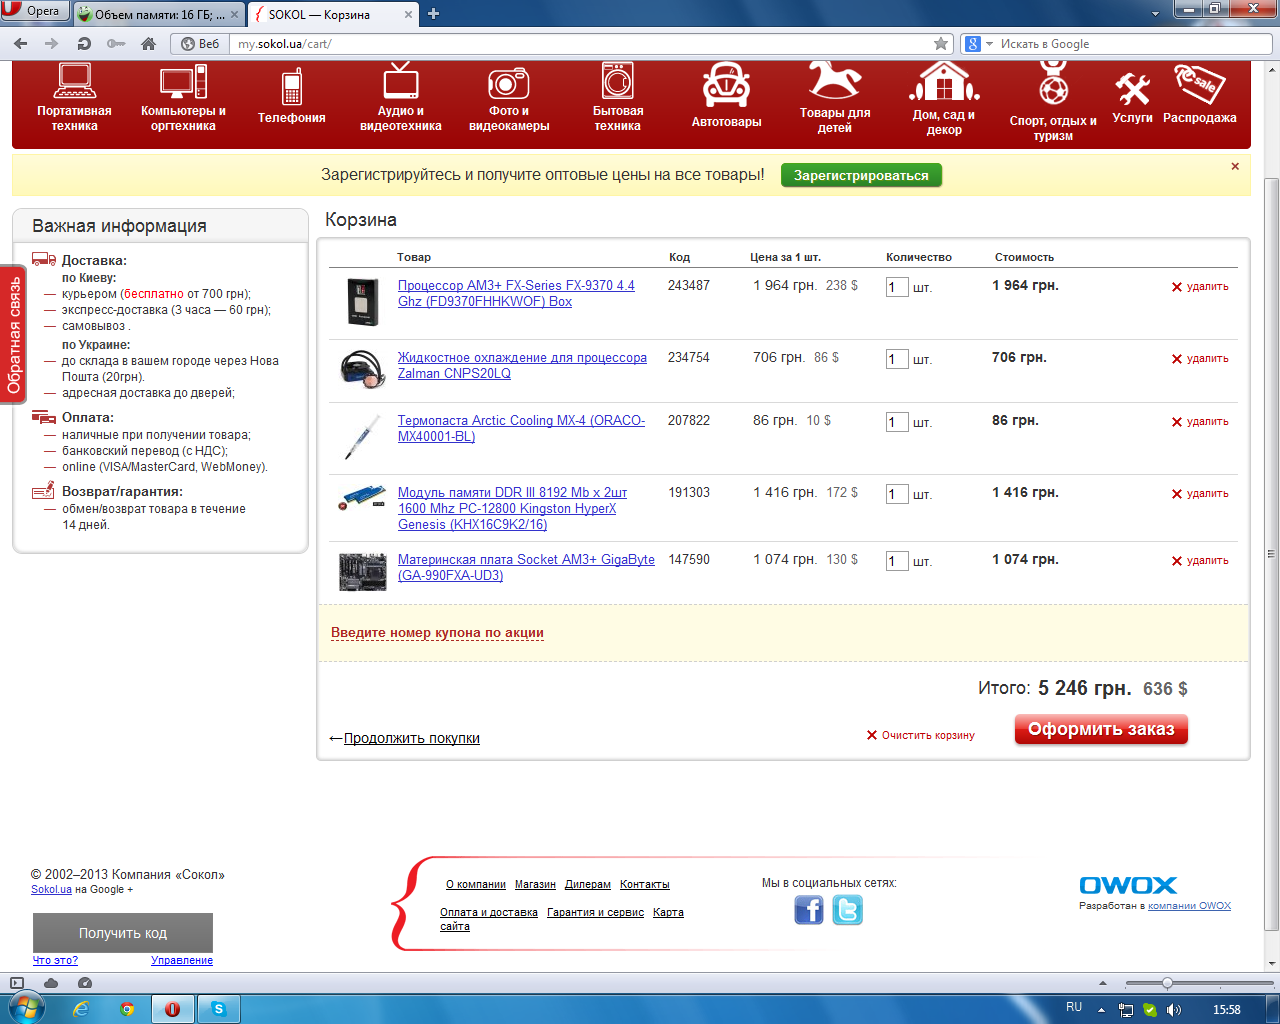Open the Распродажа sale category
1280x1024 pixels.
pyautogui.click(x=1199, y=95)
